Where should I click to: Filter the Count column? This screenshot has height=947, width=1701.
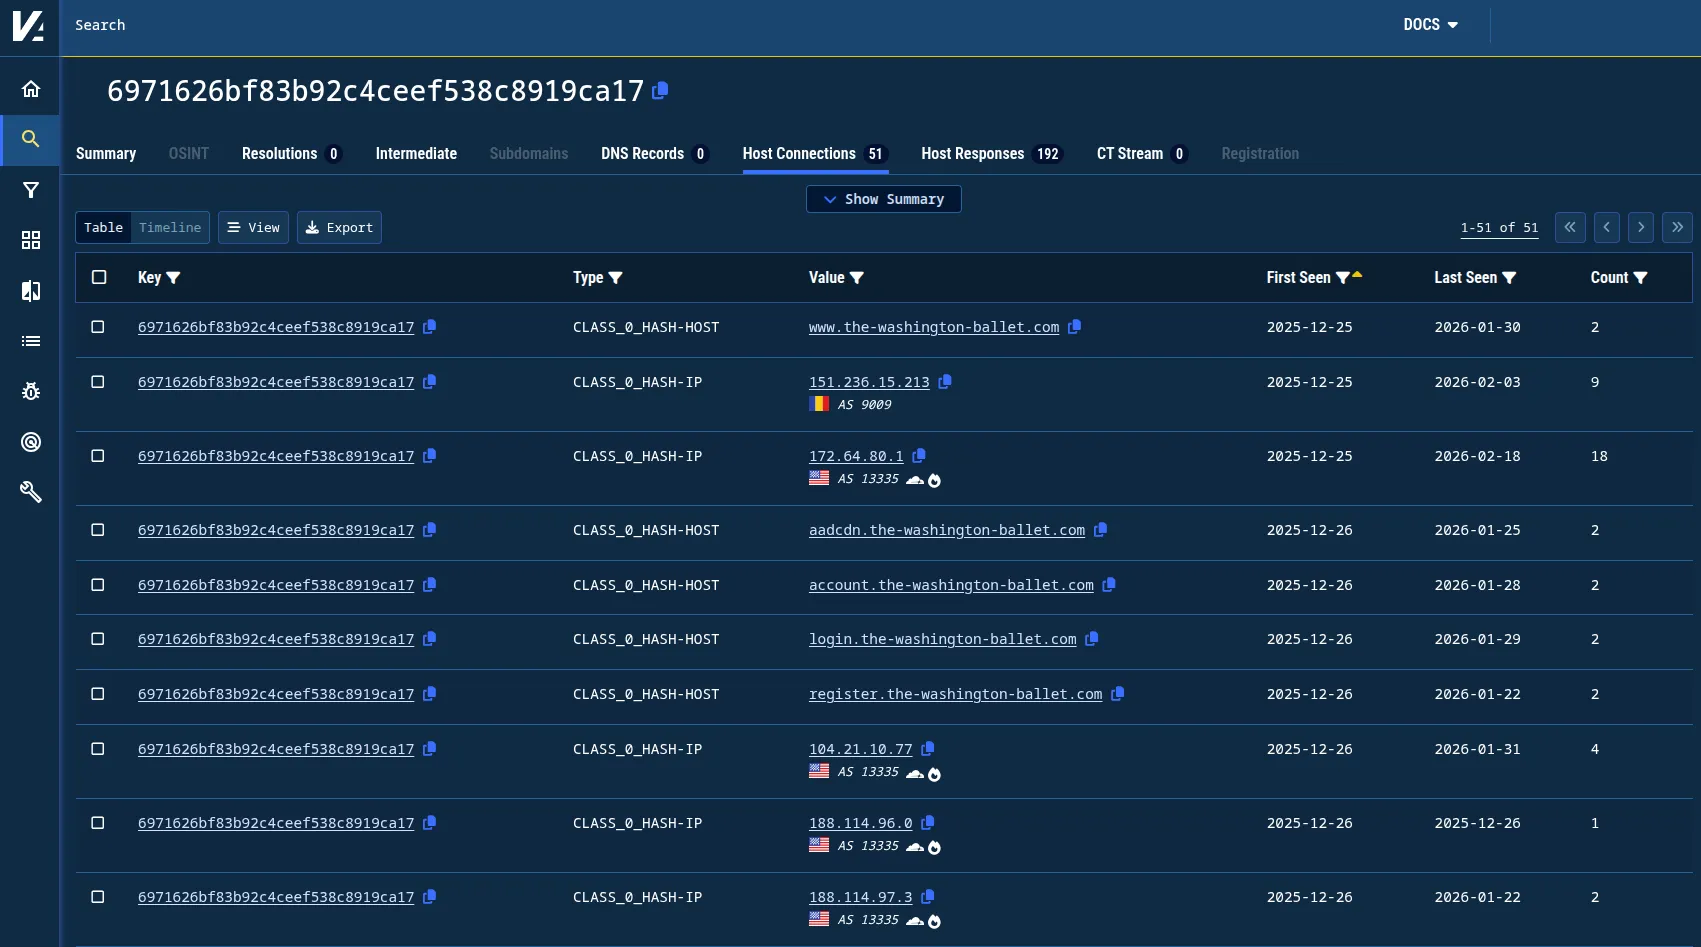click(1640, 278)
